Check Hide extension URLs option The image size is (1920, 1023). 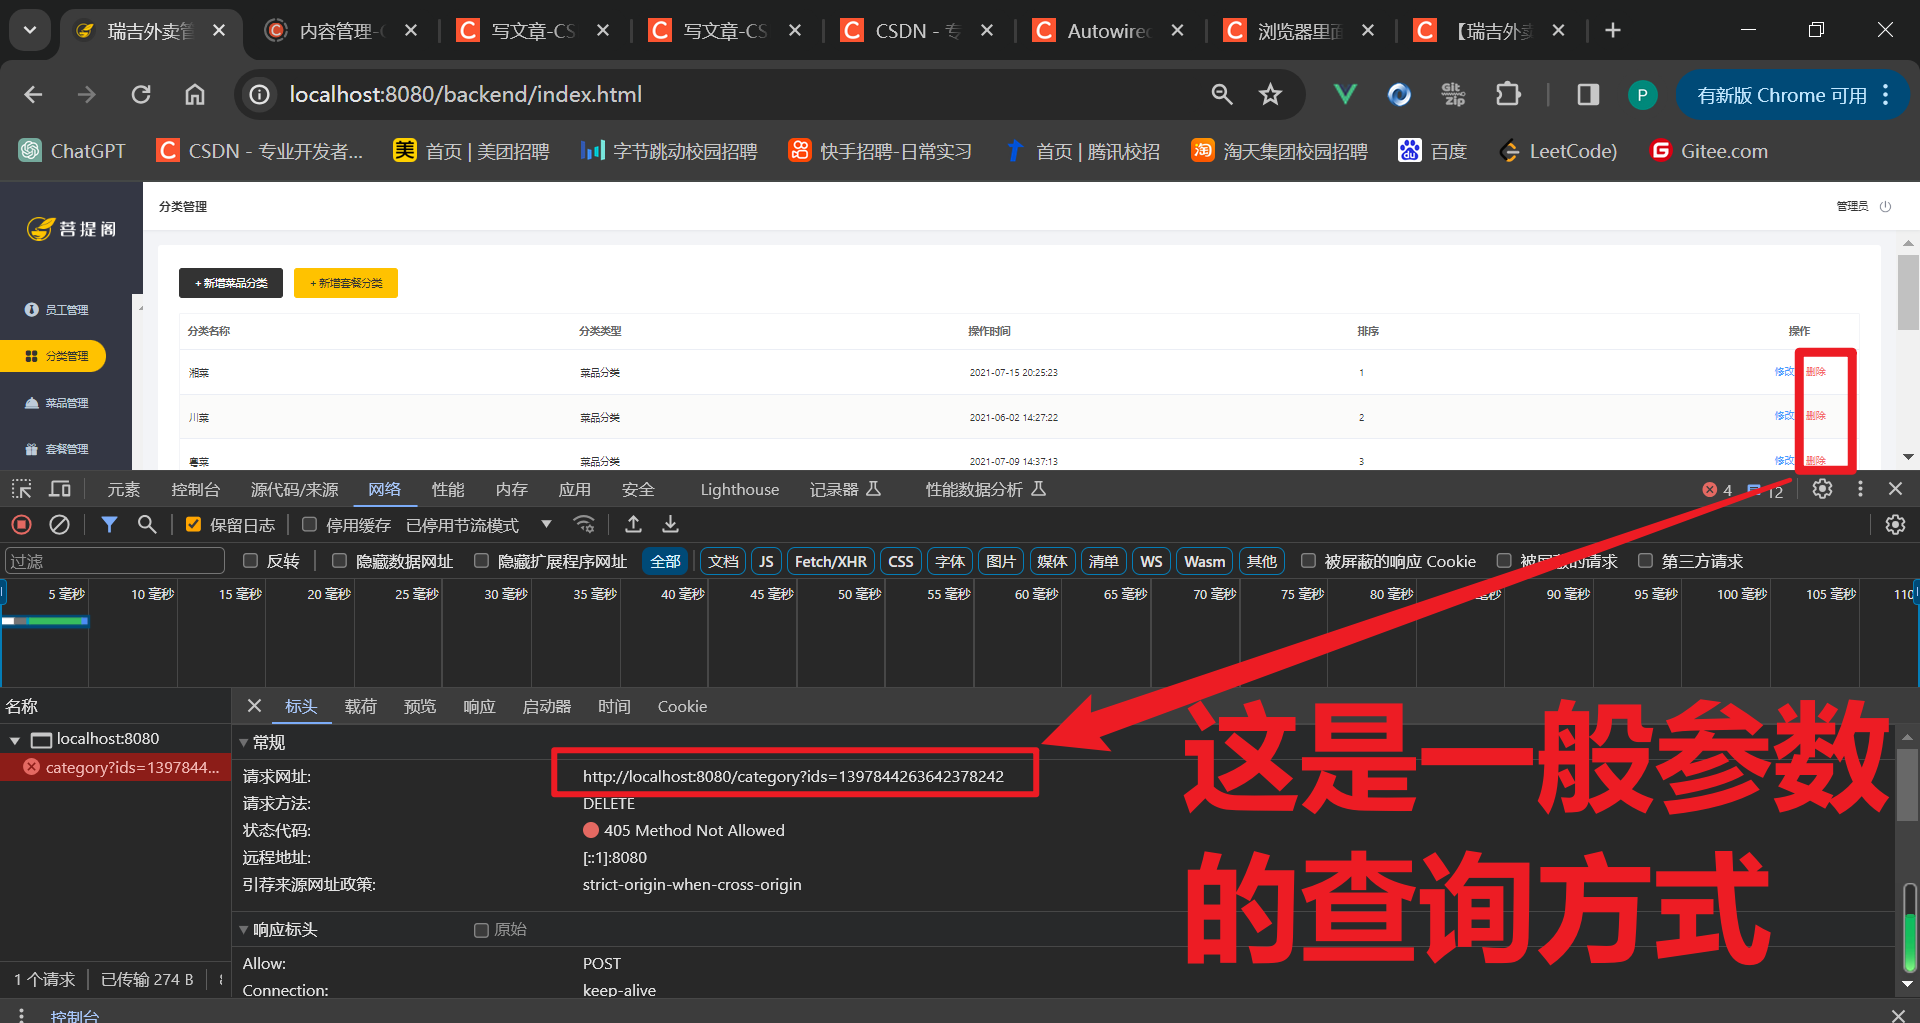(481, 561)
